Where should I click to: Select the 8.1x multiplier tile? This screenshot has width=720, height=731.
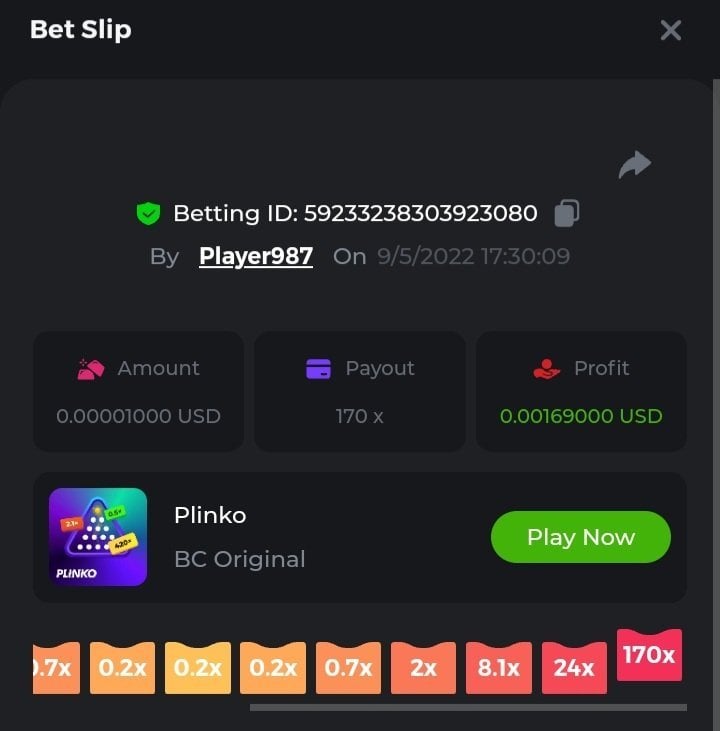(498, 668)
